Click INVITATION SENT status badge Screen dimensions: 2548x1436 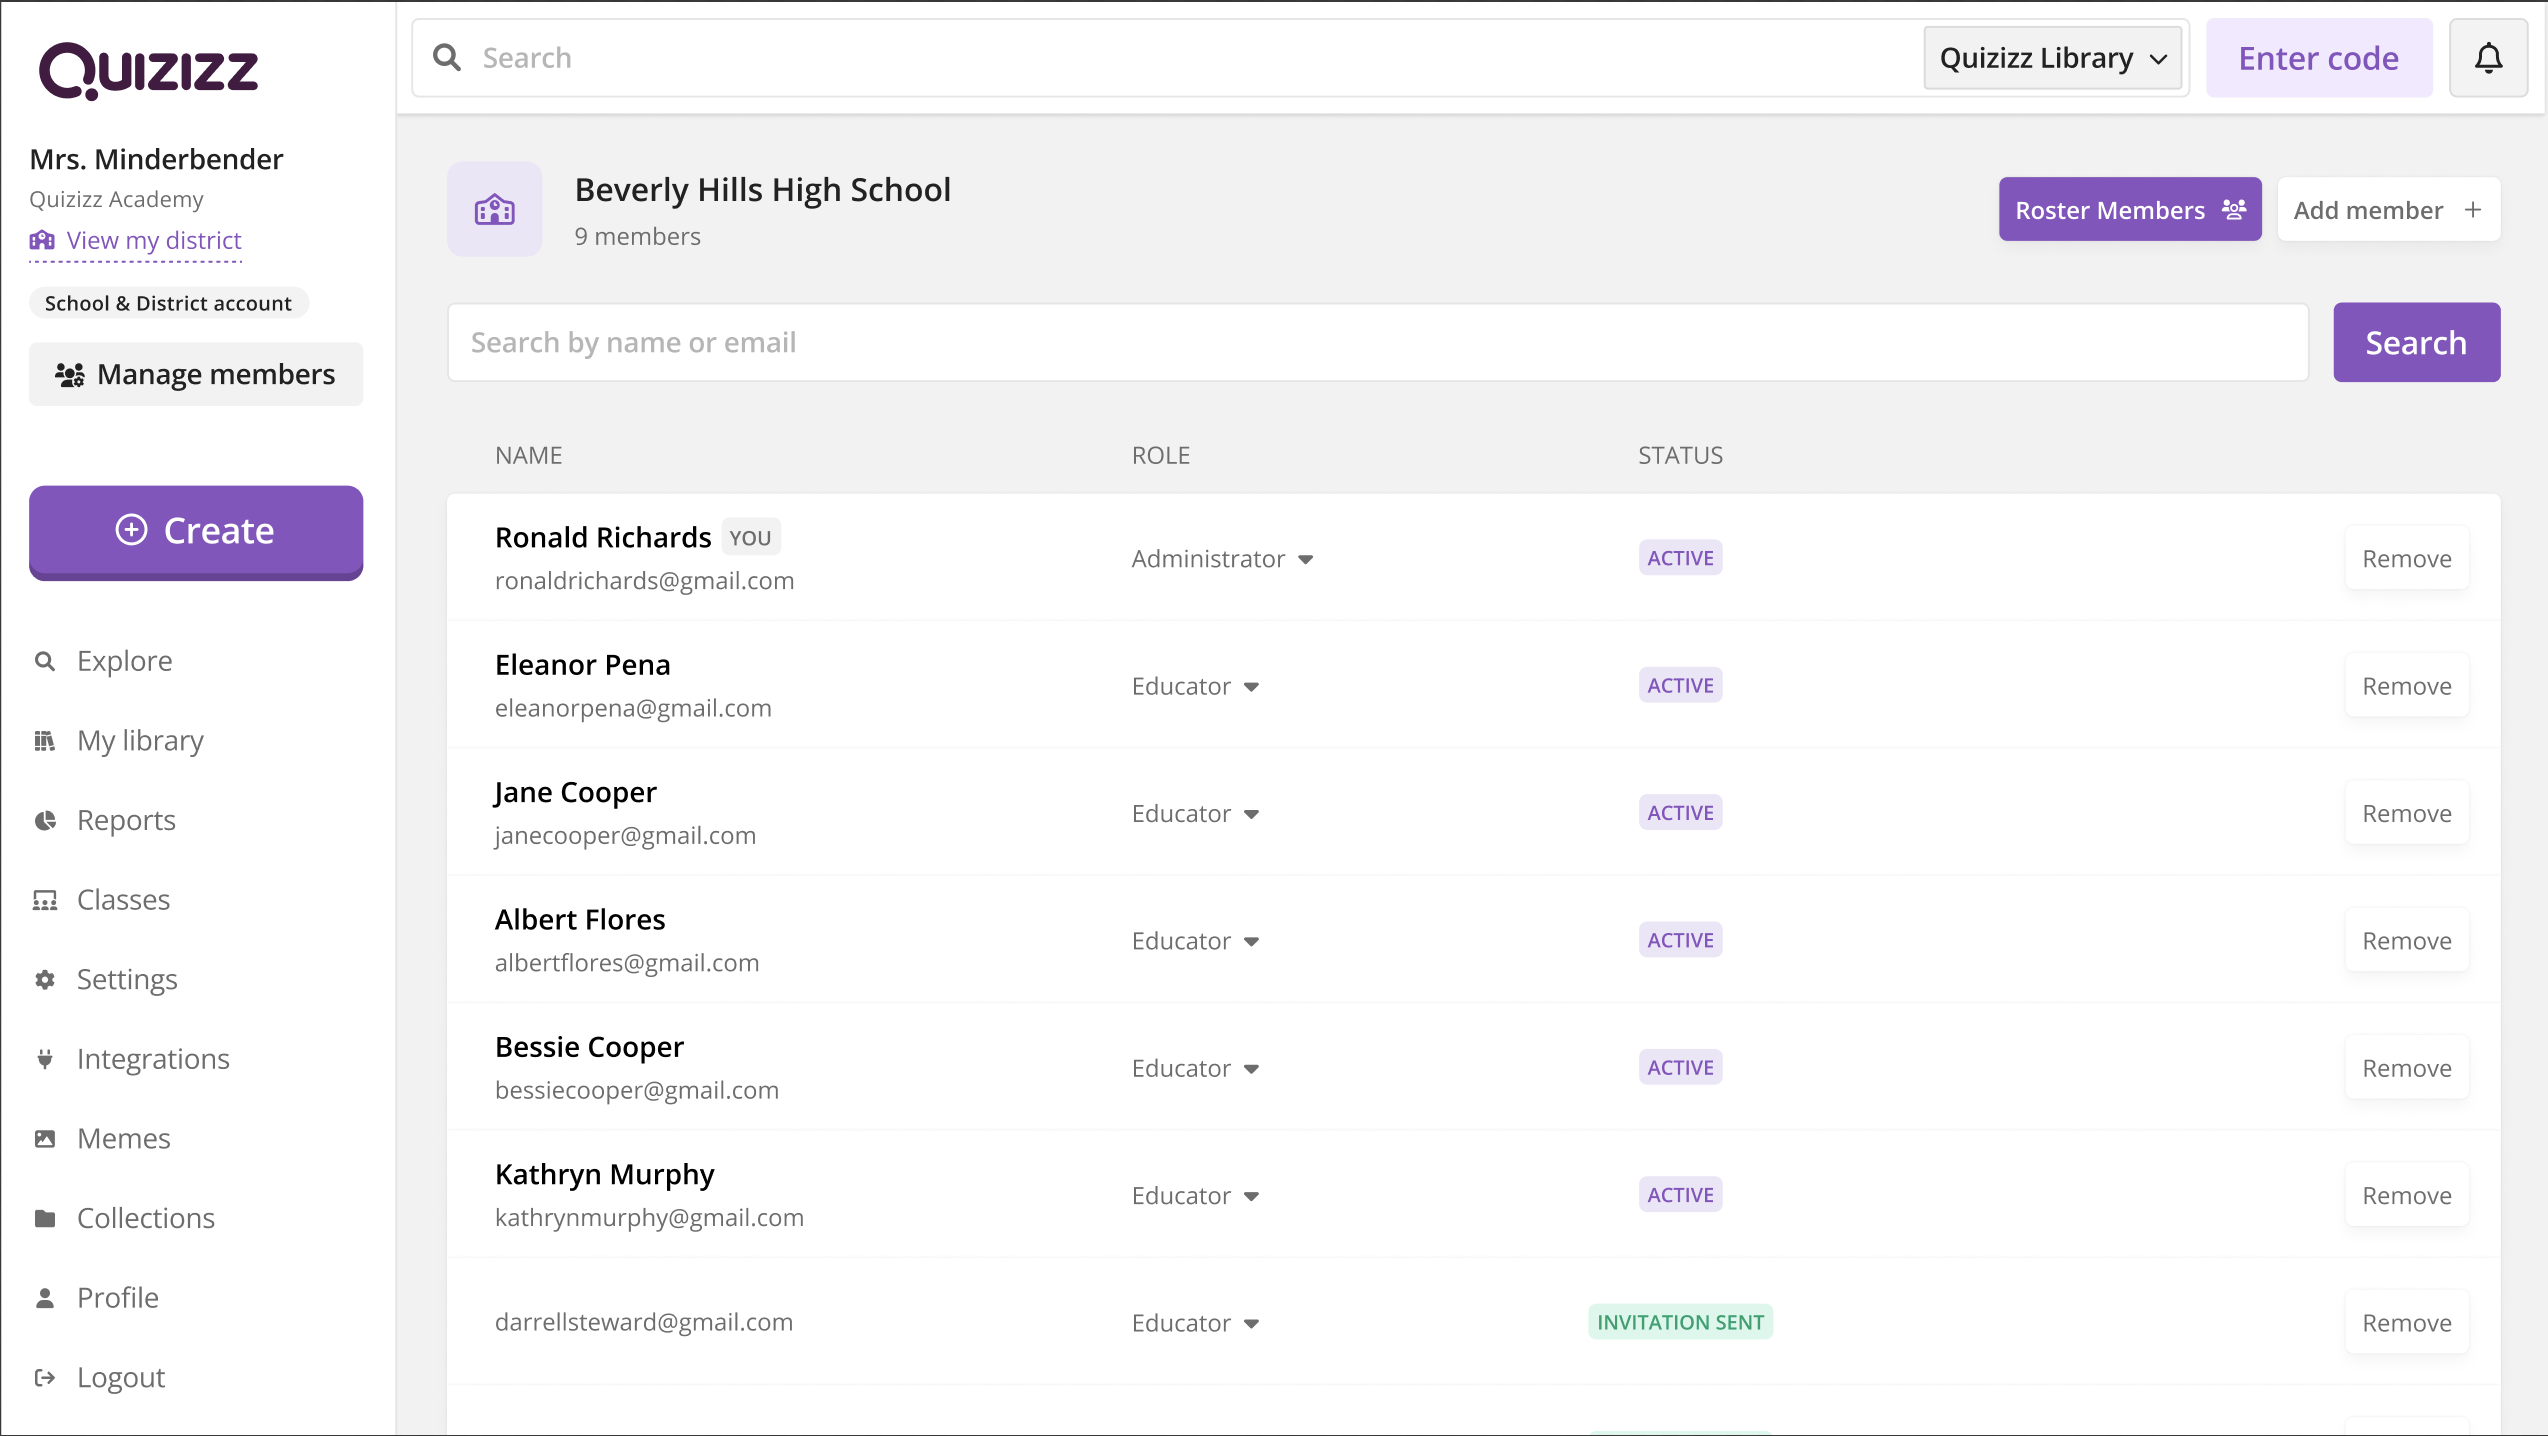click(1680, 1322)
